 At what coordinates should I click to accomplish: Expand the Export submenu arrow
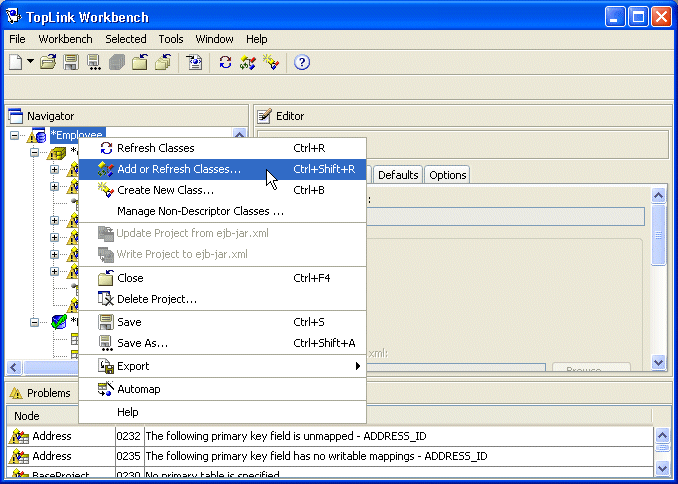tap(357, 366)
